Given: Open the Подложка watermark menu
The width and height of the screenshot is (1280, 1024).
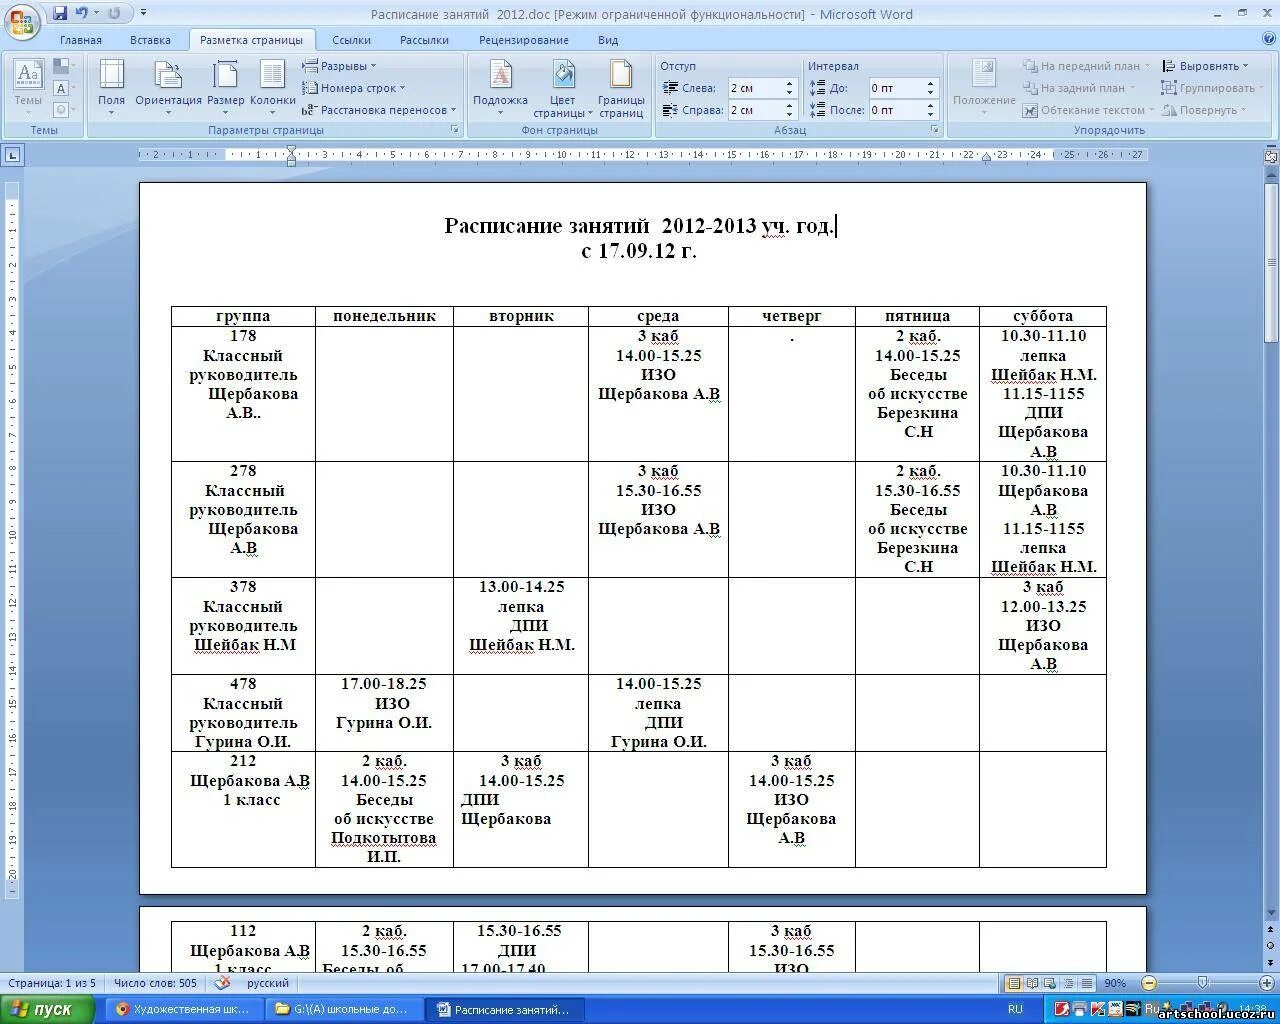Looking at the screenshot, I should point(500,87).
